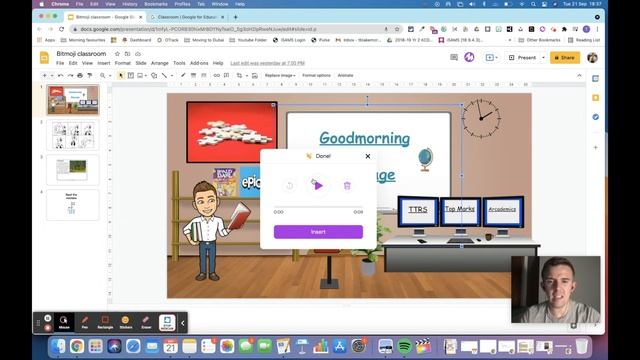
Task: Click the Top Marks monitor on slide
Action: [460, 209]
